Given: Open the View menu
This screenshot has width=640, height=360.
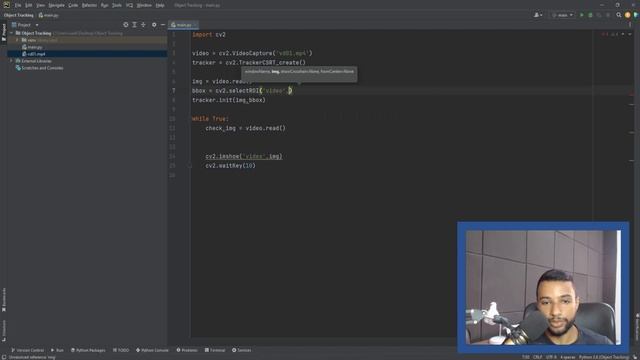Looking at the screenshot, I should 40,5.
